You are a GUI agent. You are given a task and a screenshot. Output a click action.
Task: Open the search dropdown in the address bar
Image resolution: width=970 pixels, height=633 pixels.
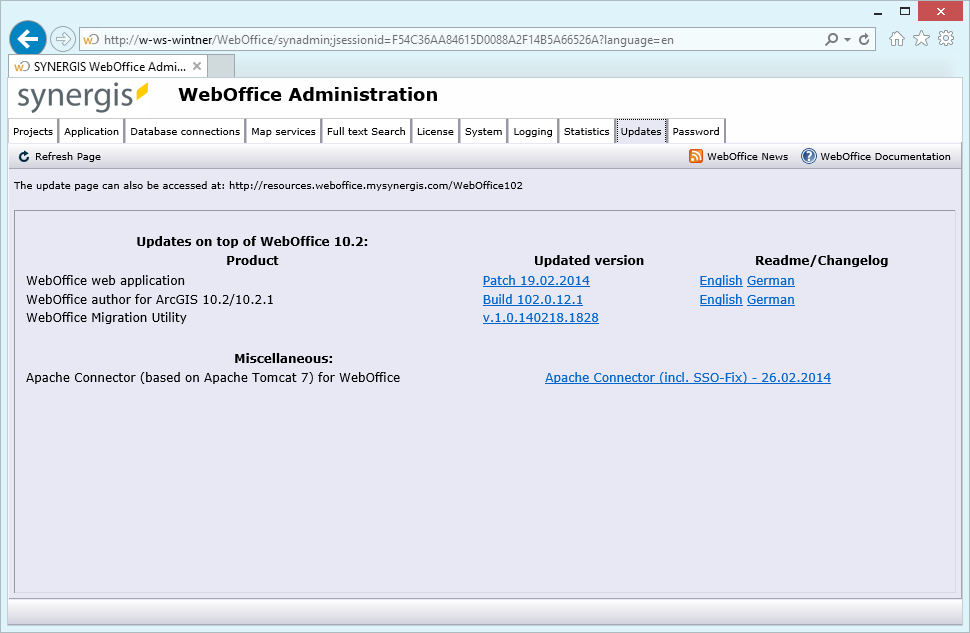pos(847,38)
